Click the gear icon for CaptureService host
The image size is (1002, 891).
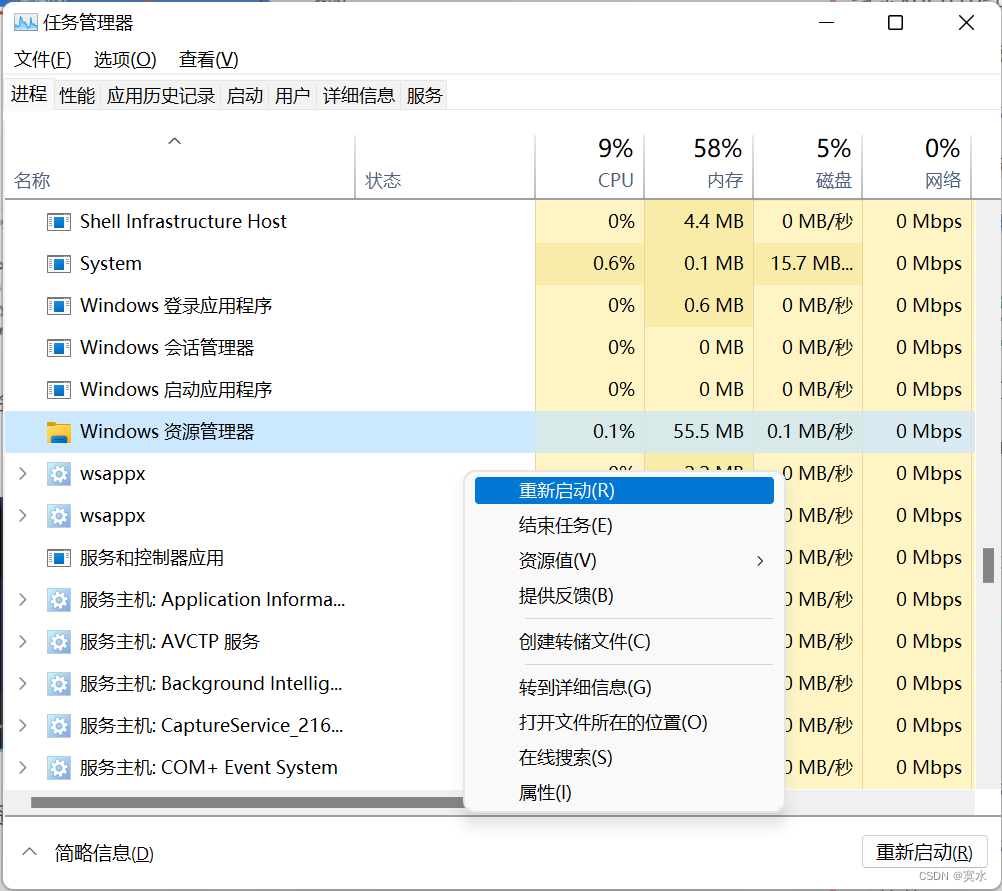point(59,726)
